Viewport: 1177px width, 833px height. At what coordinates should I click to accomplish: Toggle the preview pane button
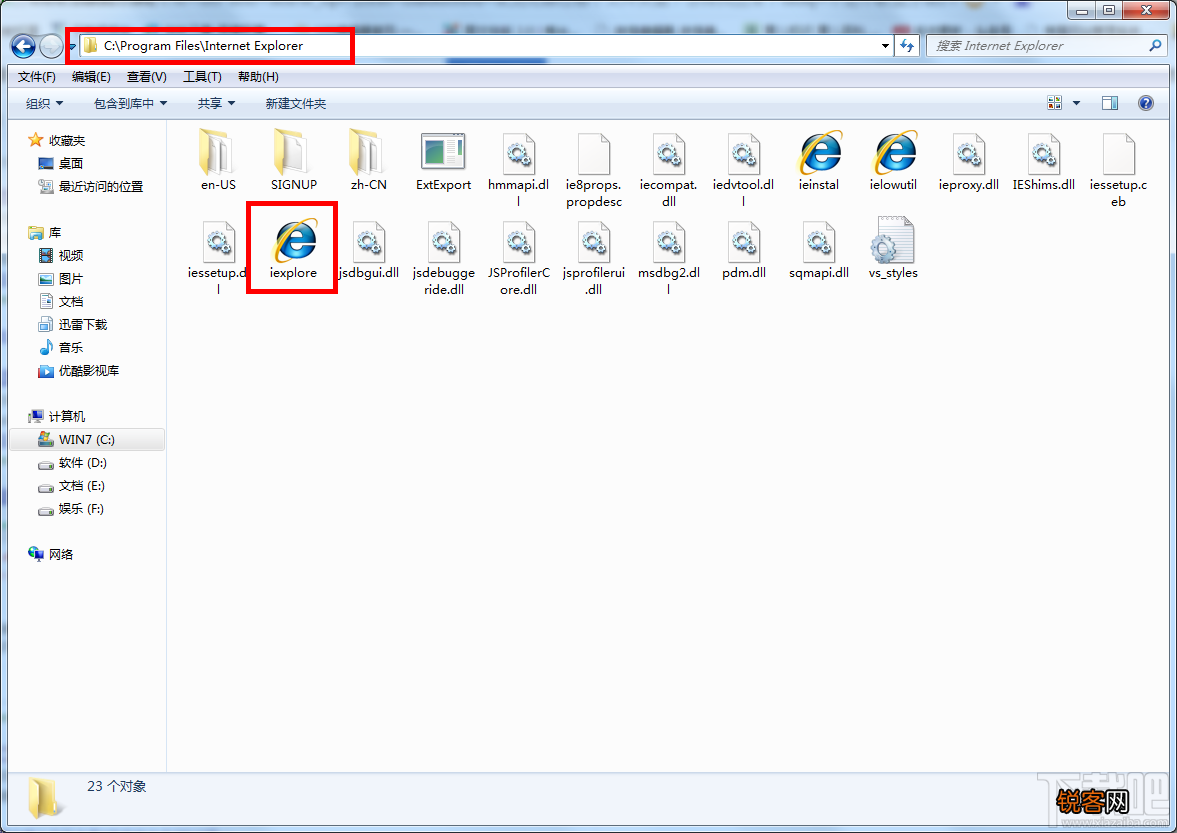point(1109,103)
